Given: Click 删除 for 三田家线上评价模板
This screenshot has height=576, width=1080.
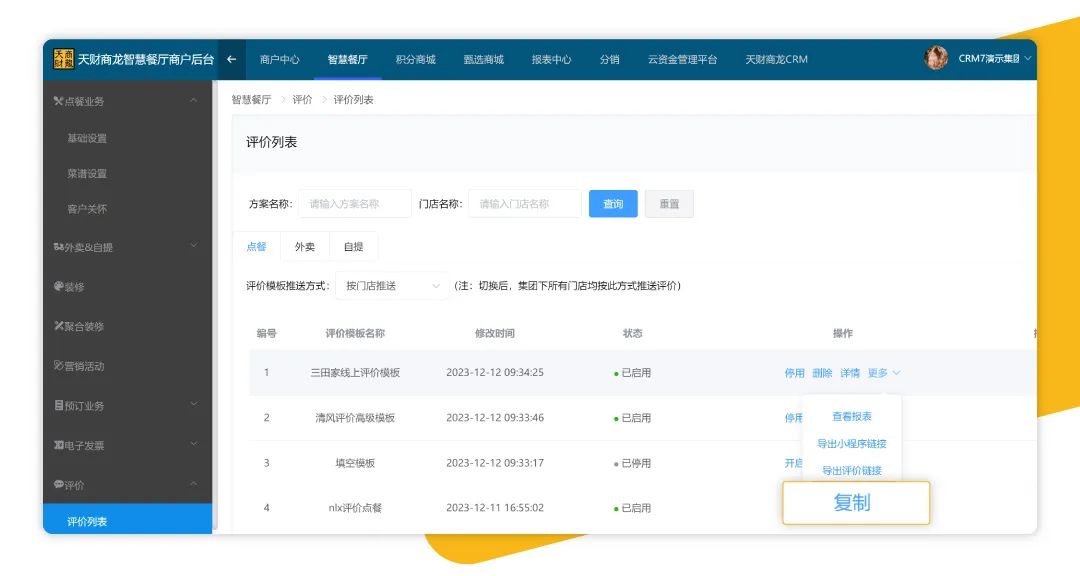Looking at the screenshot, I should [x=822, y=373].
